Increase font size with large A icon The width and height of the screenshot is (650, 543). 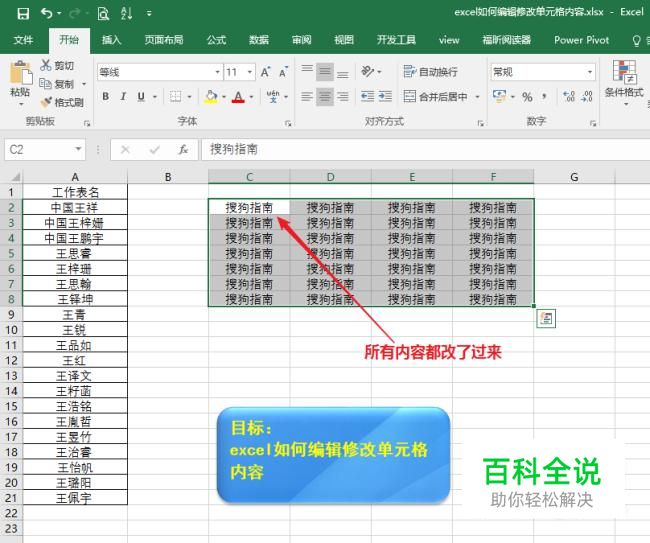click(265, 72)
